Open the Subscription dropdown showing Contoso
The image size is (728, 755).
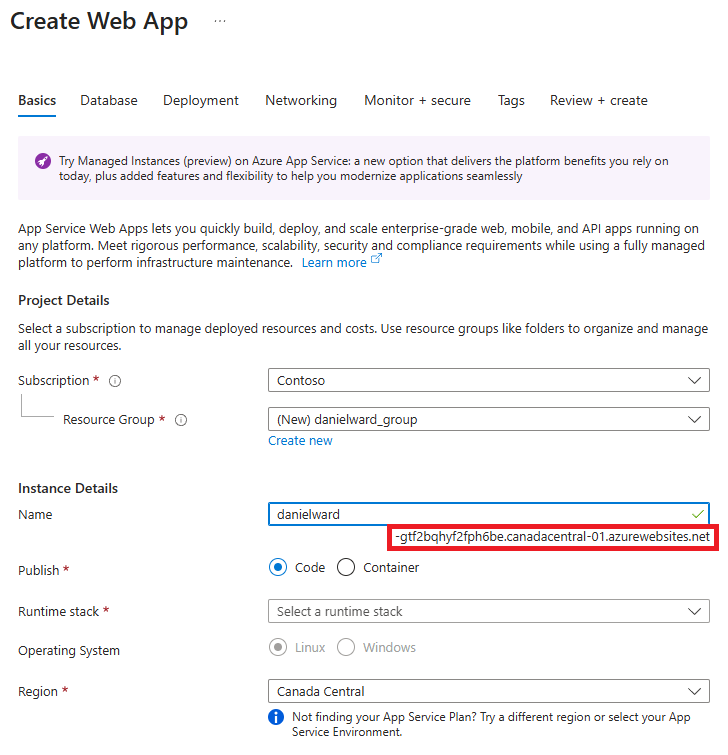coord(489,380)
